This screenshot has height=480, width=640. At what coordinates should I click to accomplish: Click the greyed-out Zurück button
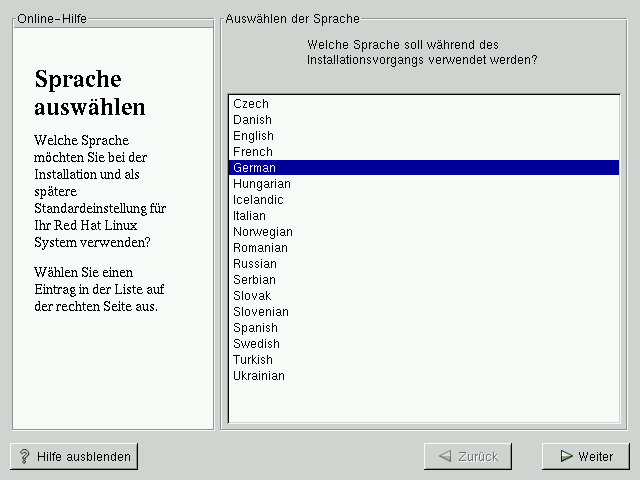click(x=468, y=456)
